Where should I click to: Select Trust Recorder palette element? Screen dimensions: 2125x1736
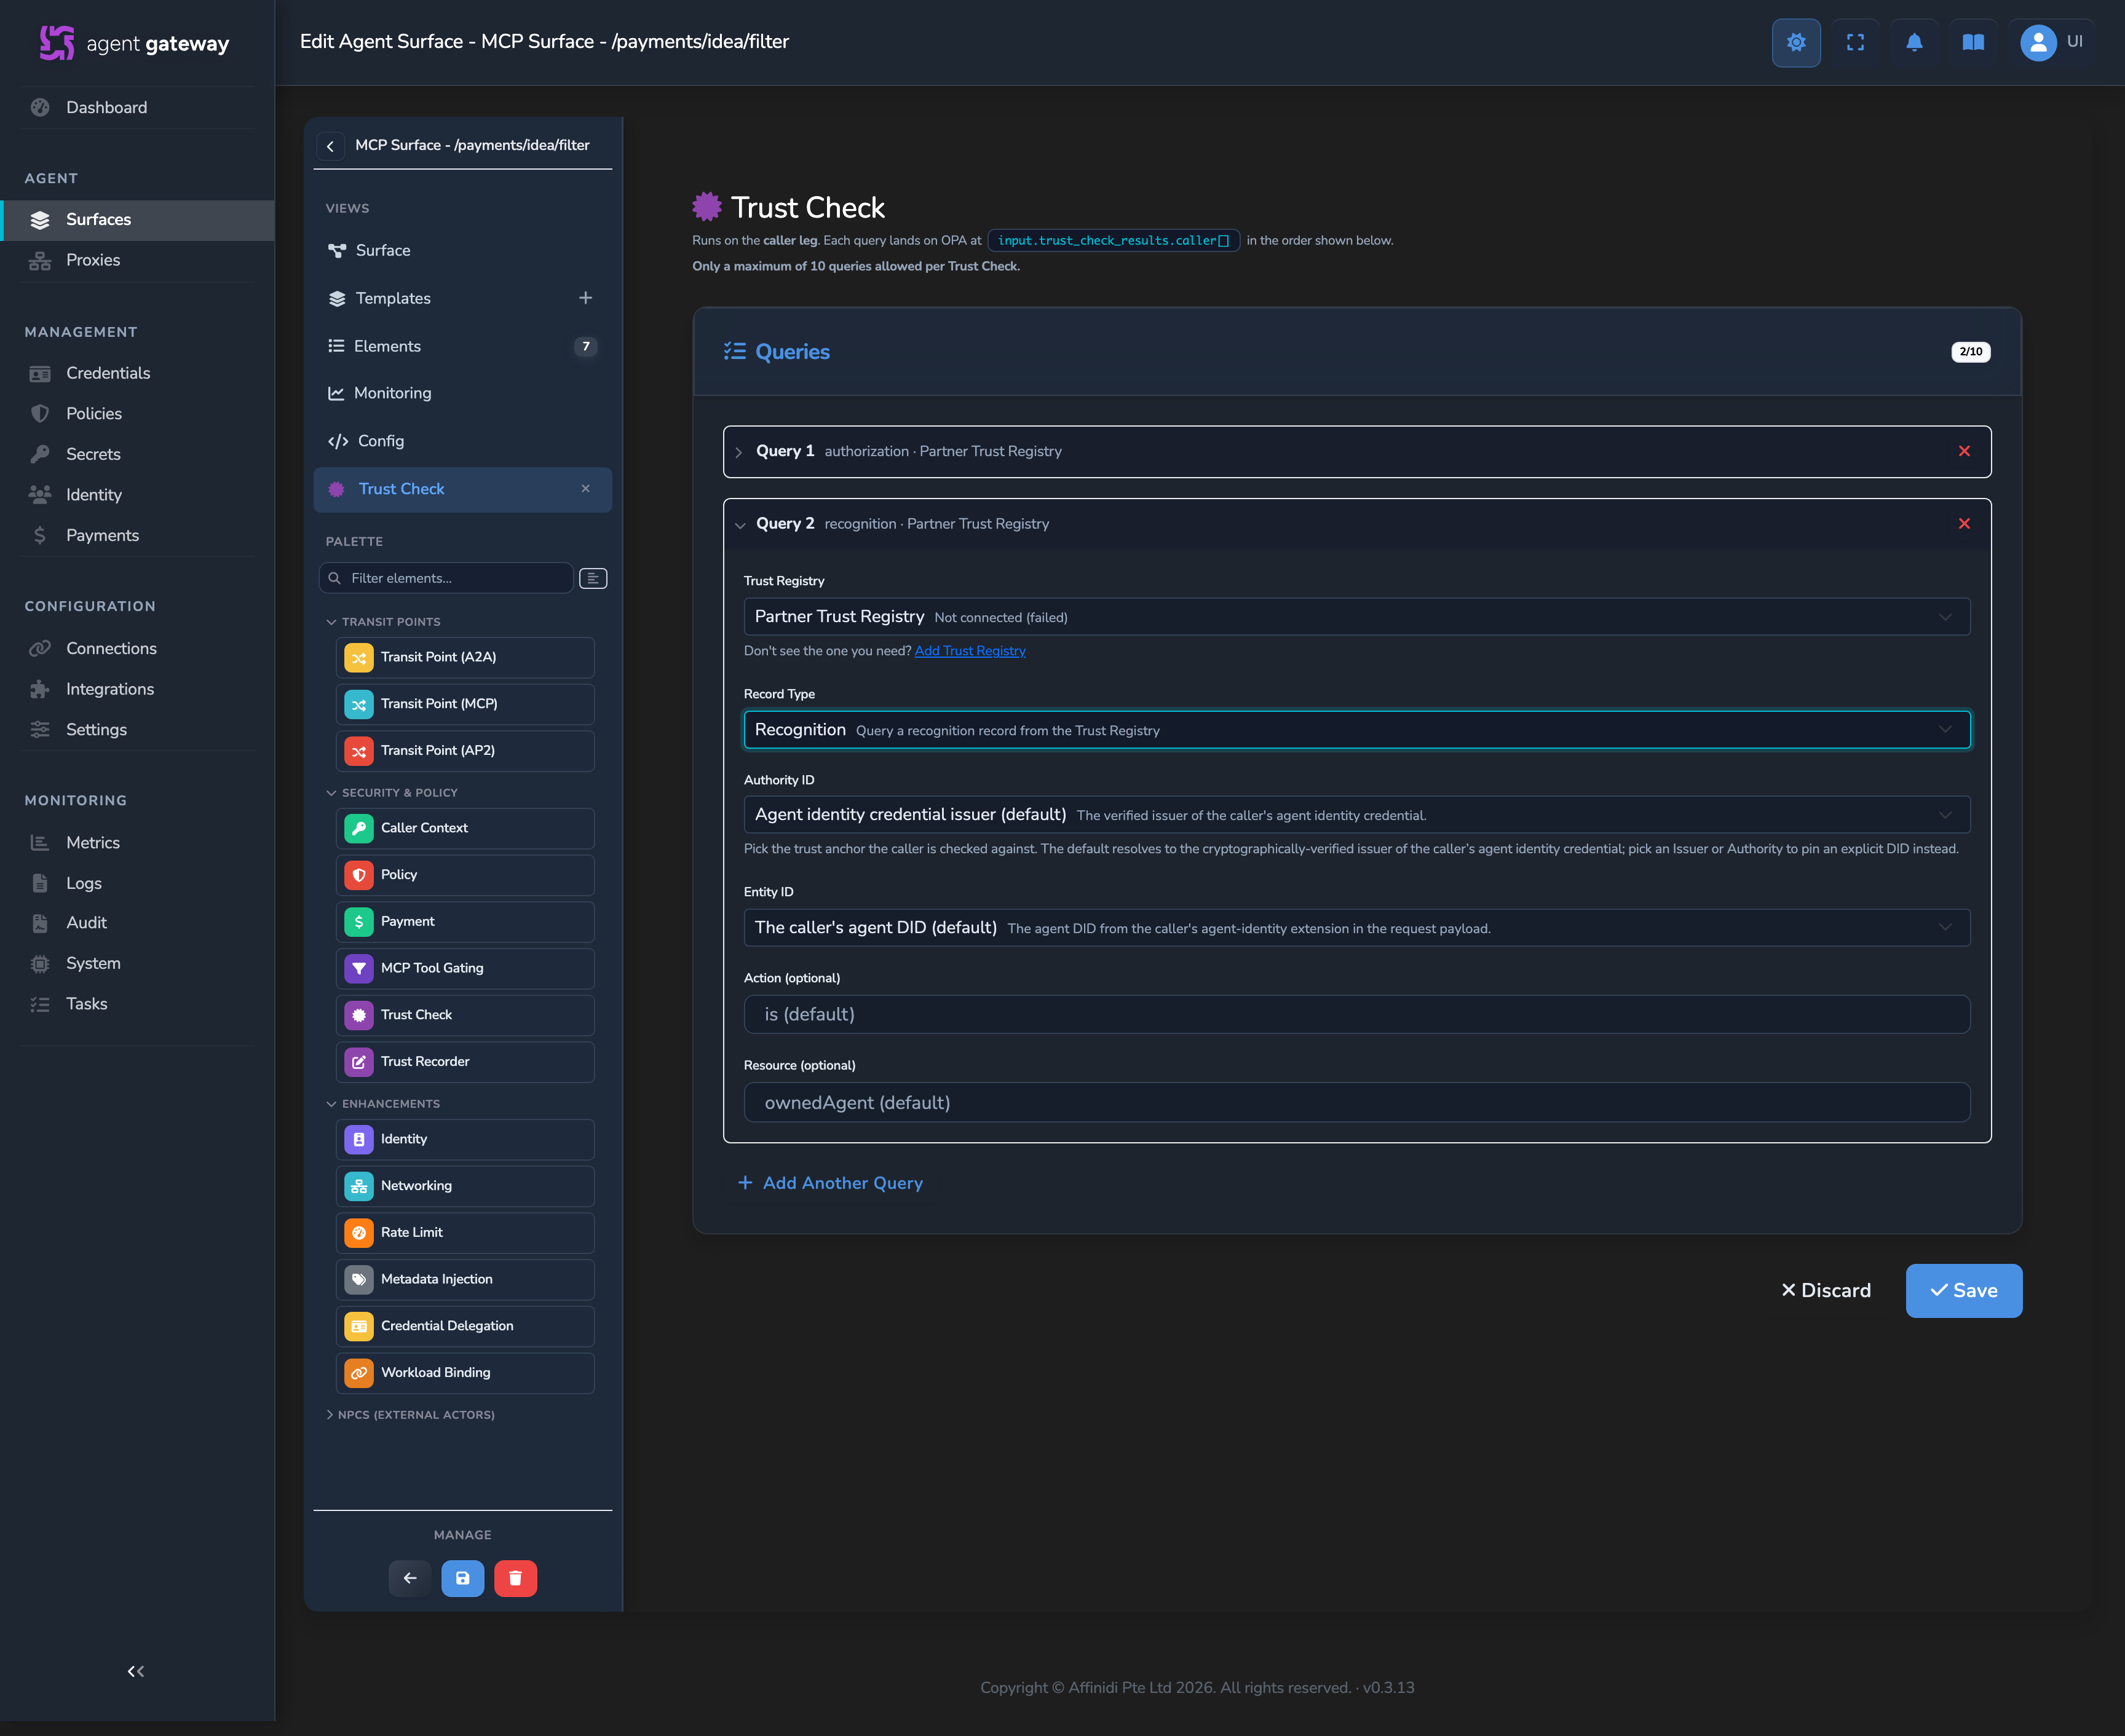coord(465,1062)
